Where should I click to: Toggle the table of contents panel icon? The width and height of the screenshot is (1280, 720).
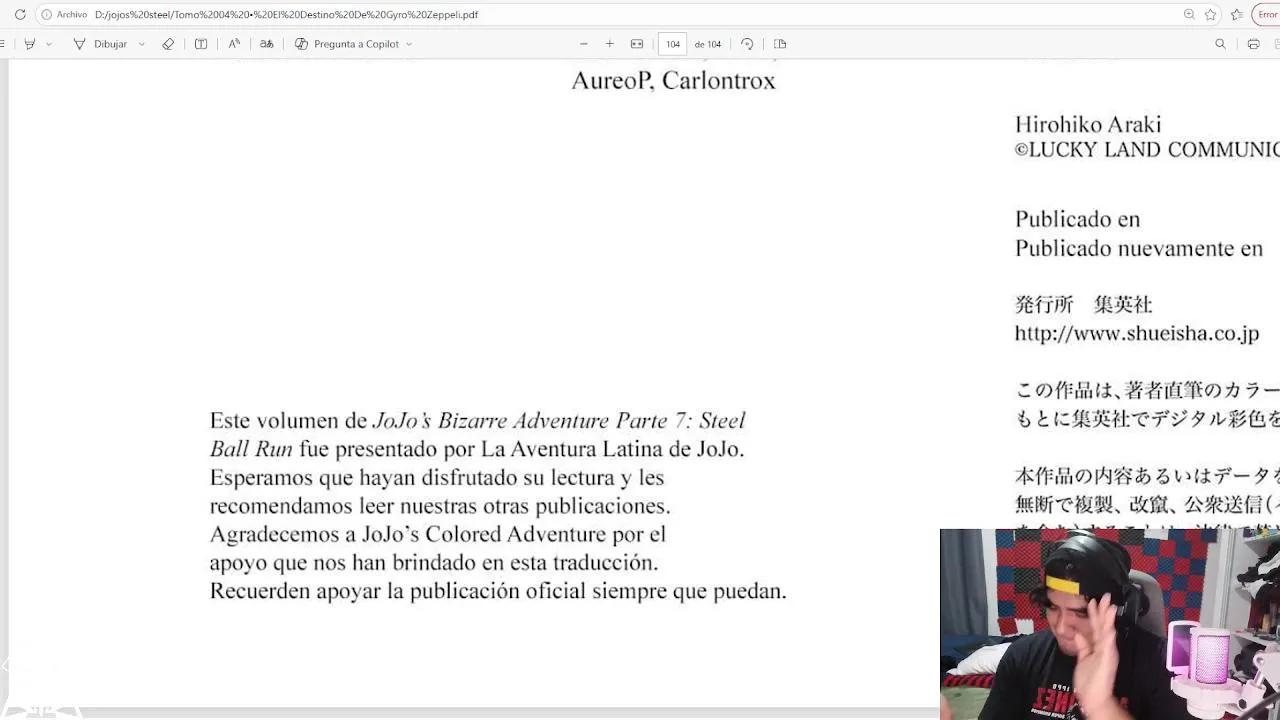click(3, 44)
